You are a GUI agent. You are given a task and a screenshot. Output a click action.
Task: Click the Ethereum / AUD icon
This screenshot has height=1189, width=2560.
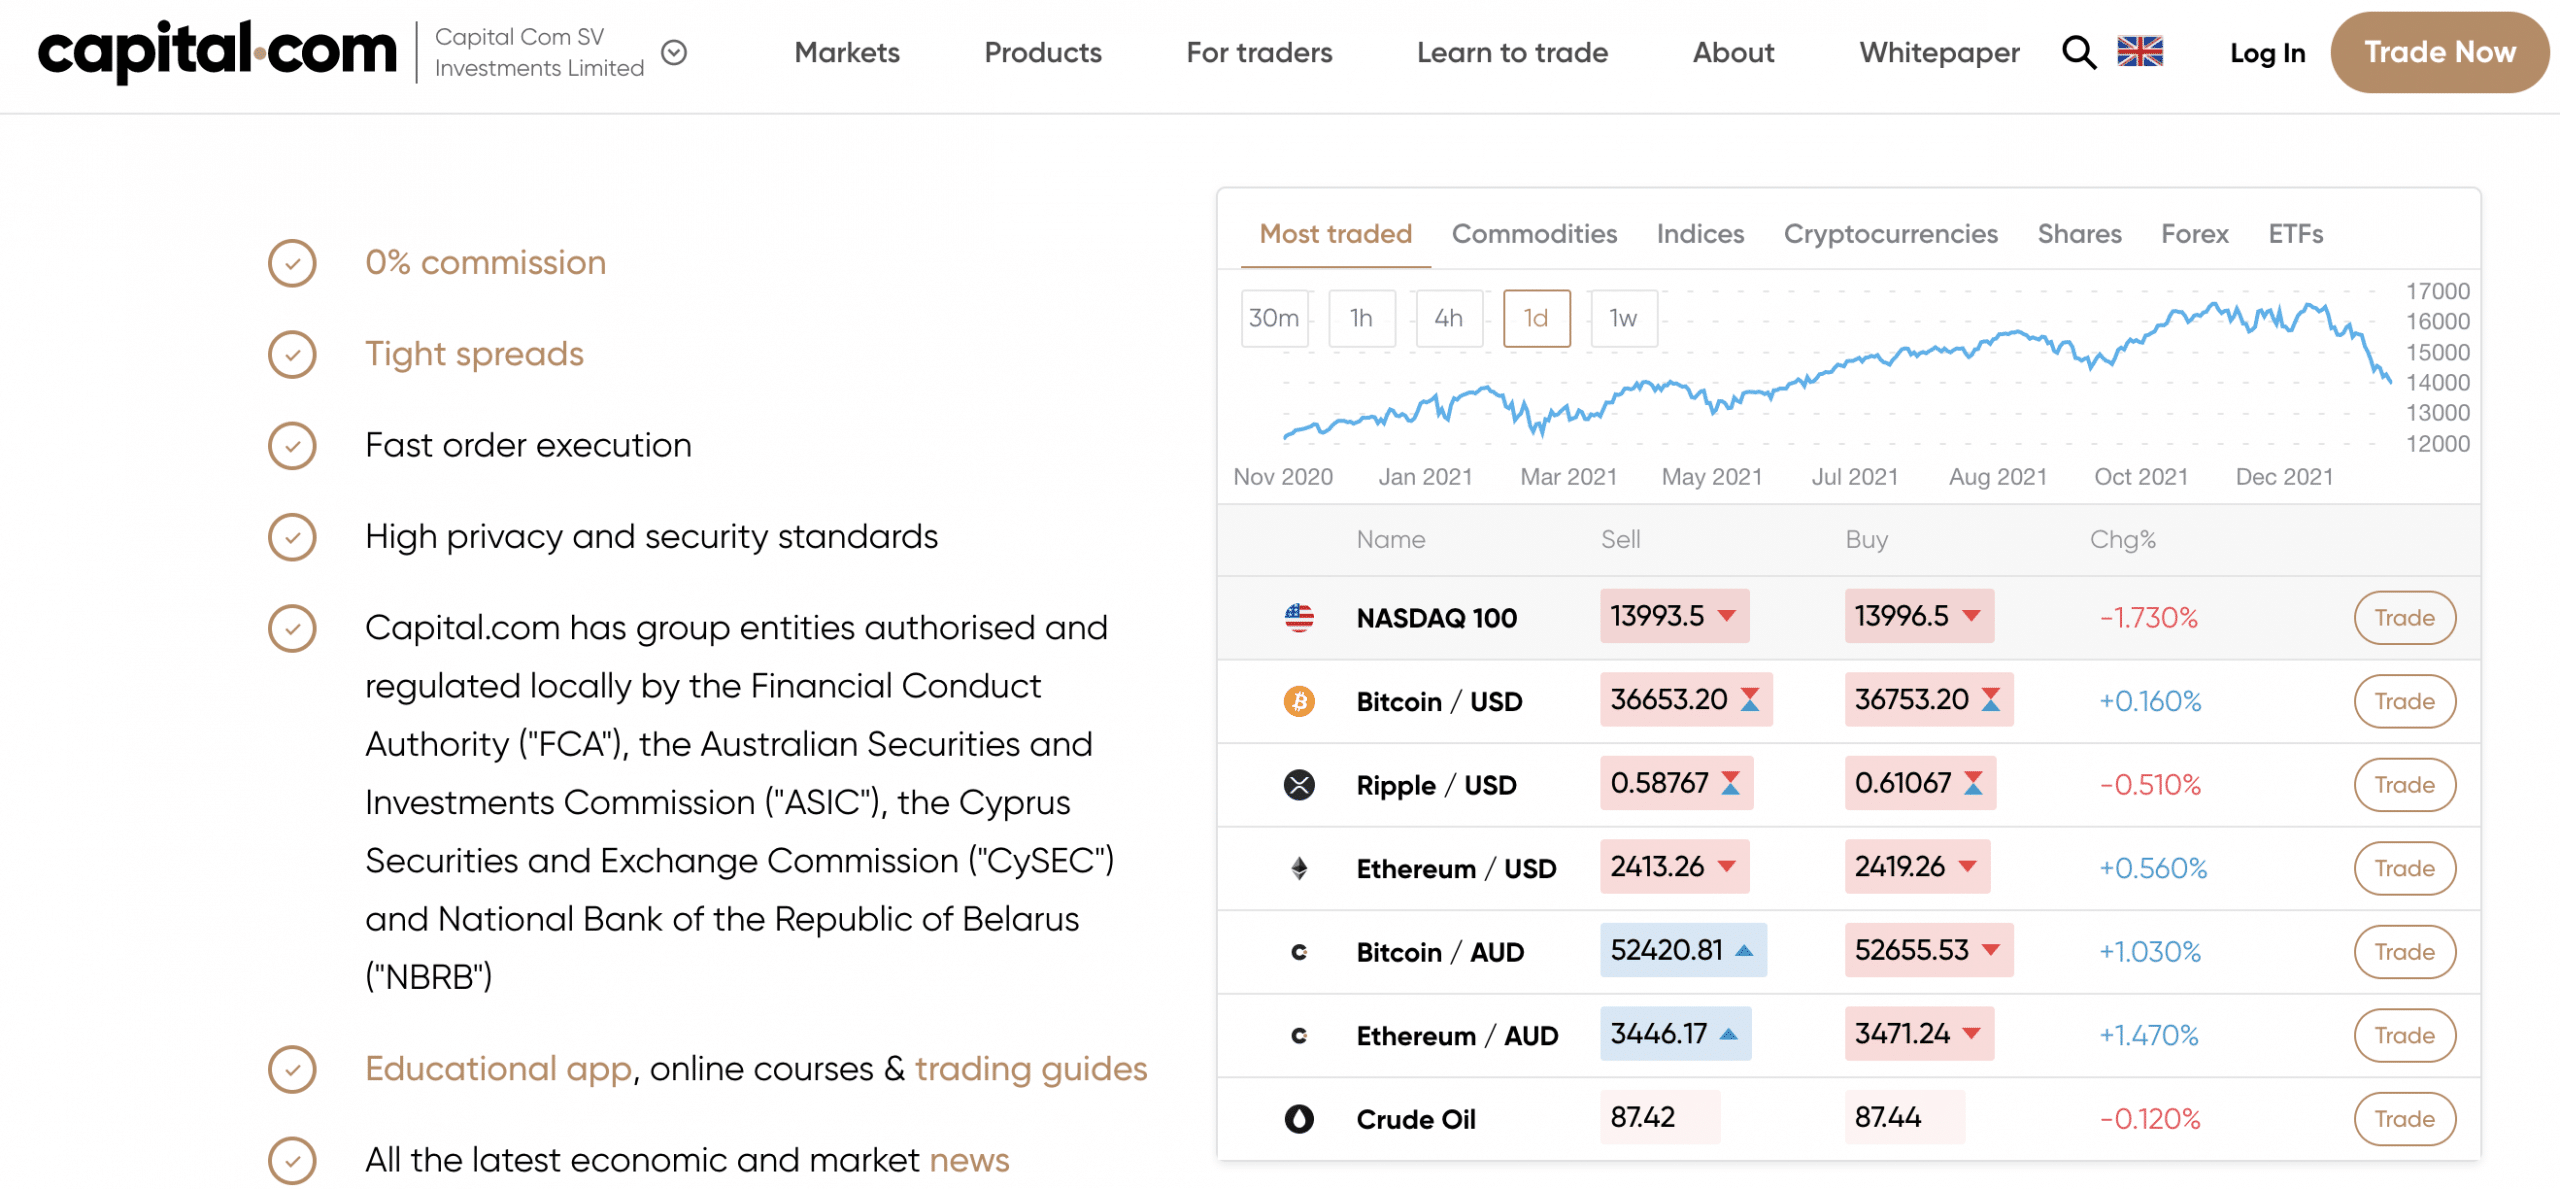1298,1035
